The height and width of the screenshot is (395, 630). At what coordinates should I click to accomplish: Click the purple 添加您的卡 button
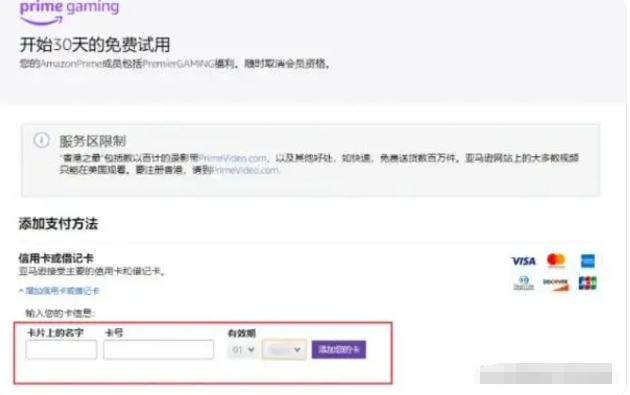pos(339,350)
